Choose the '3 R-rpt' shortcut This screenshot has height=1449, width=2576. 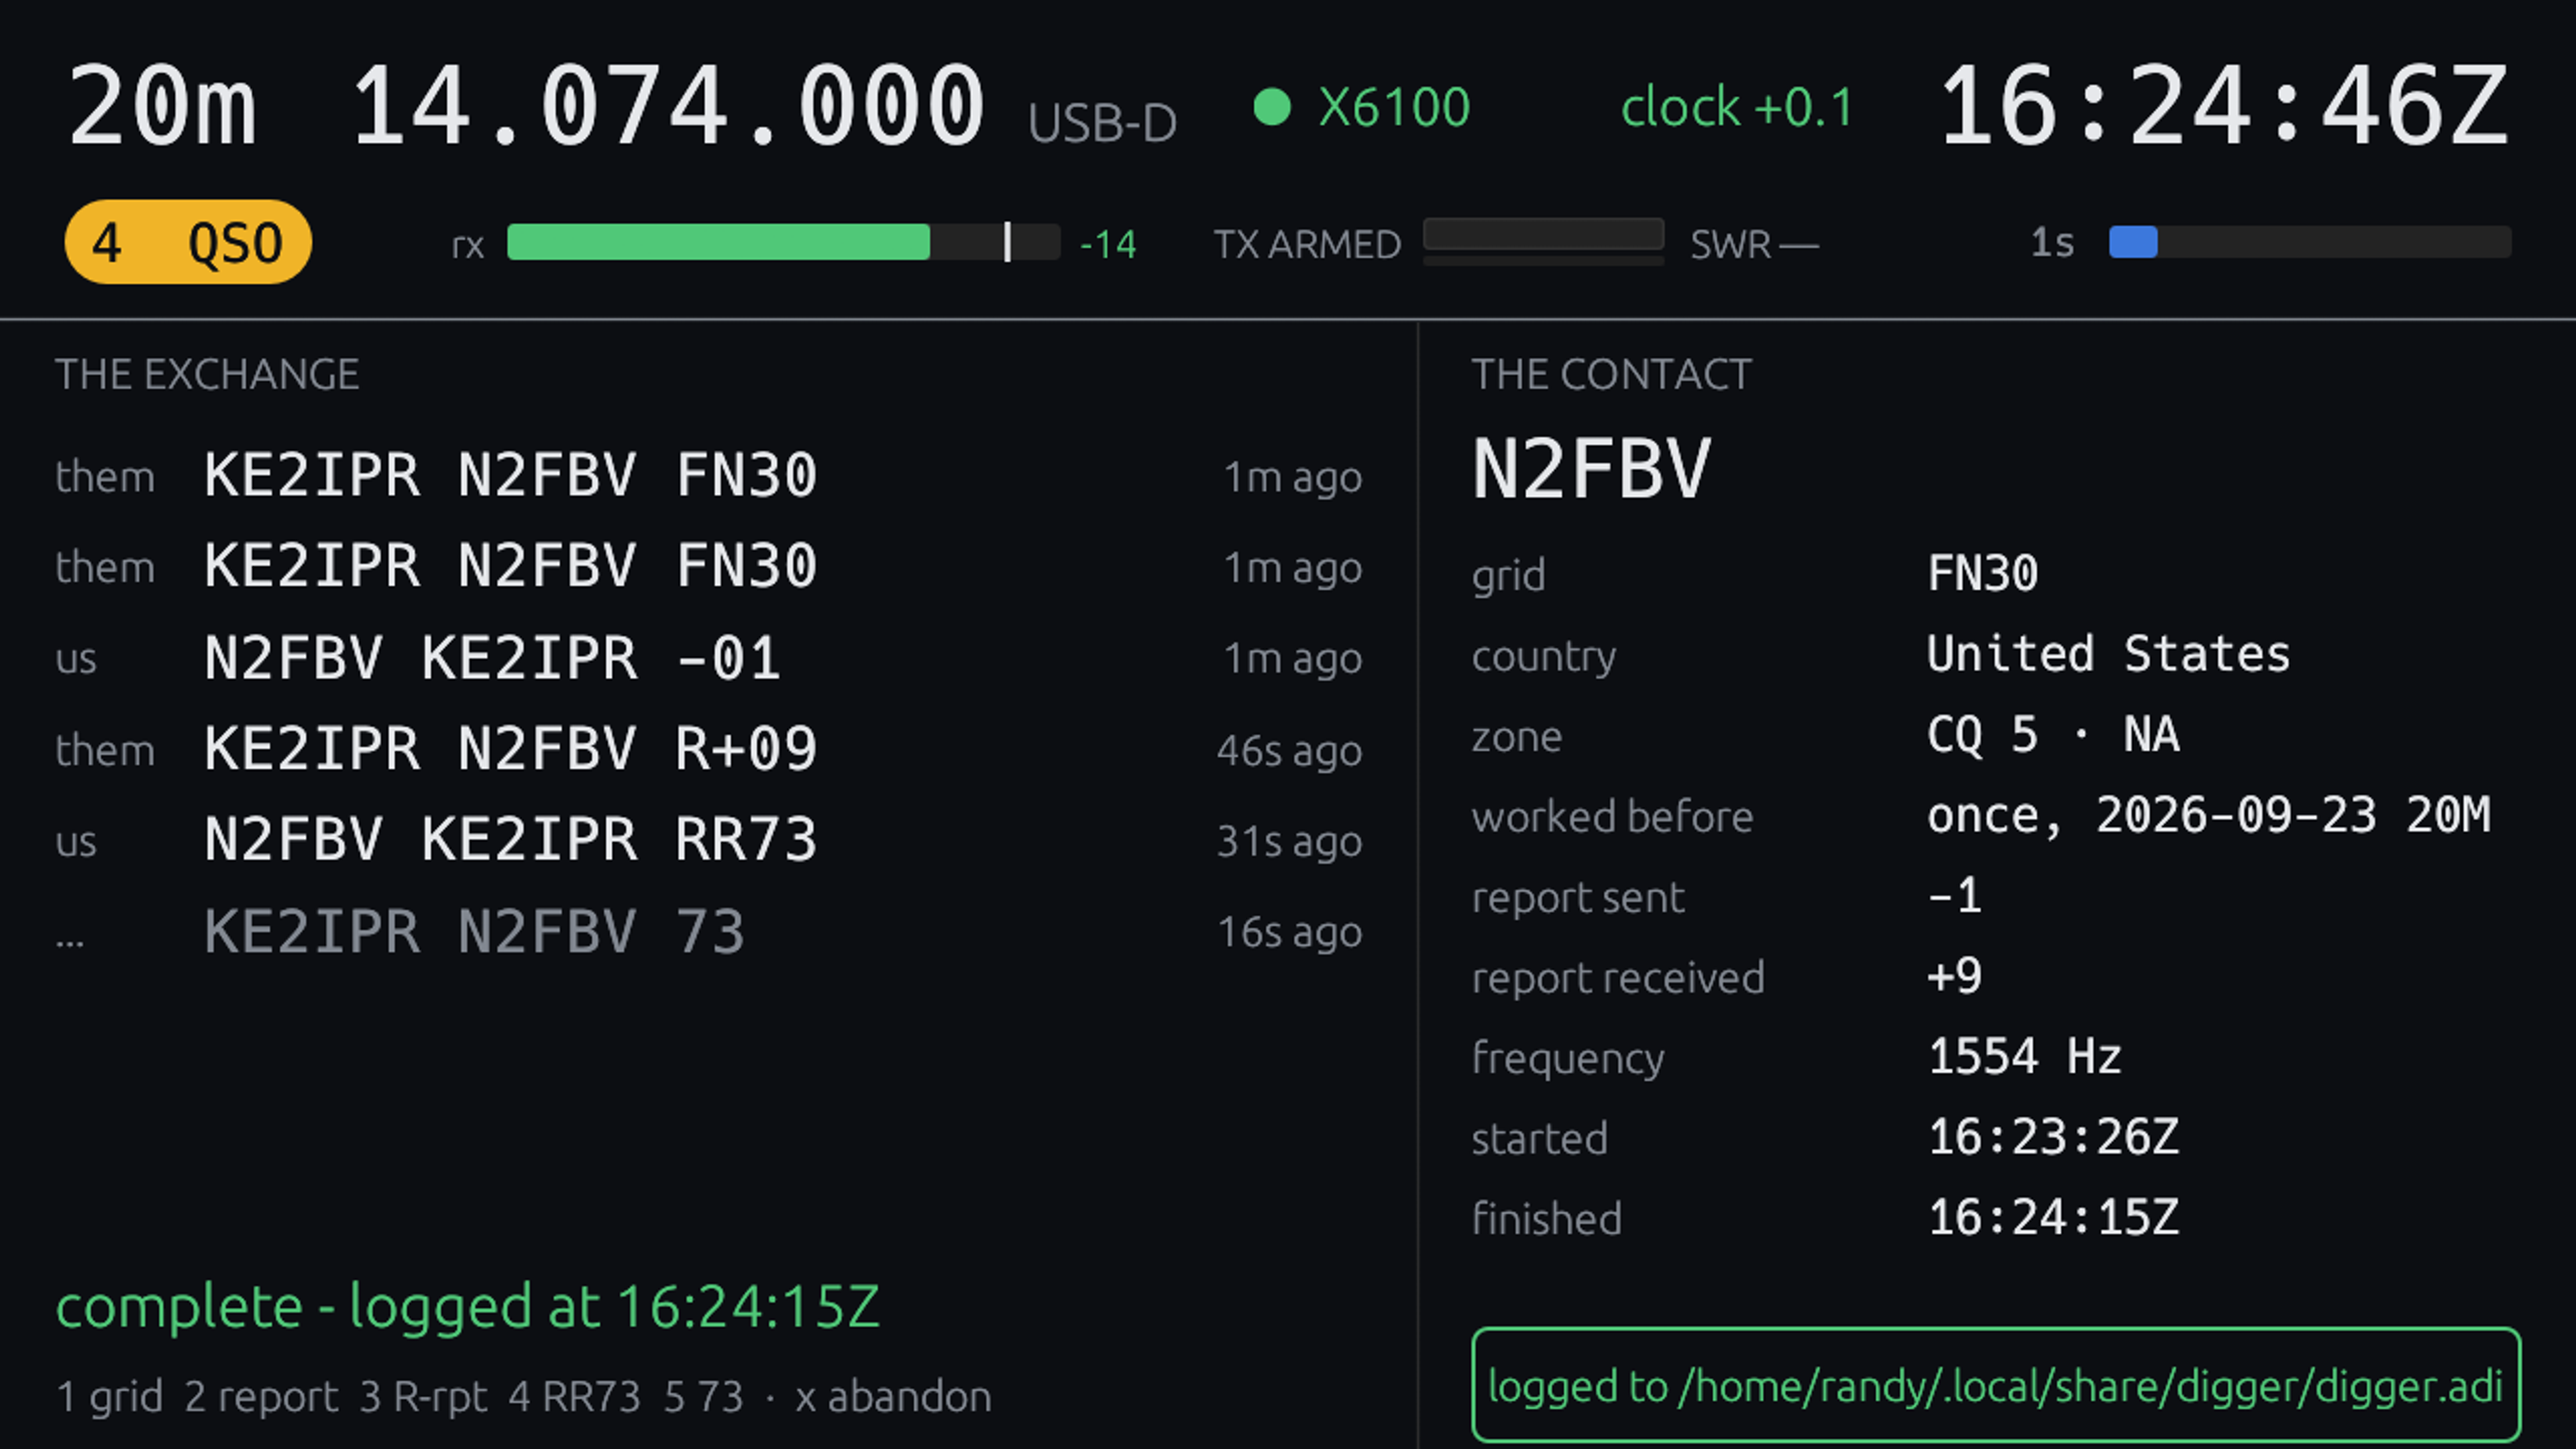[423, 1396]
